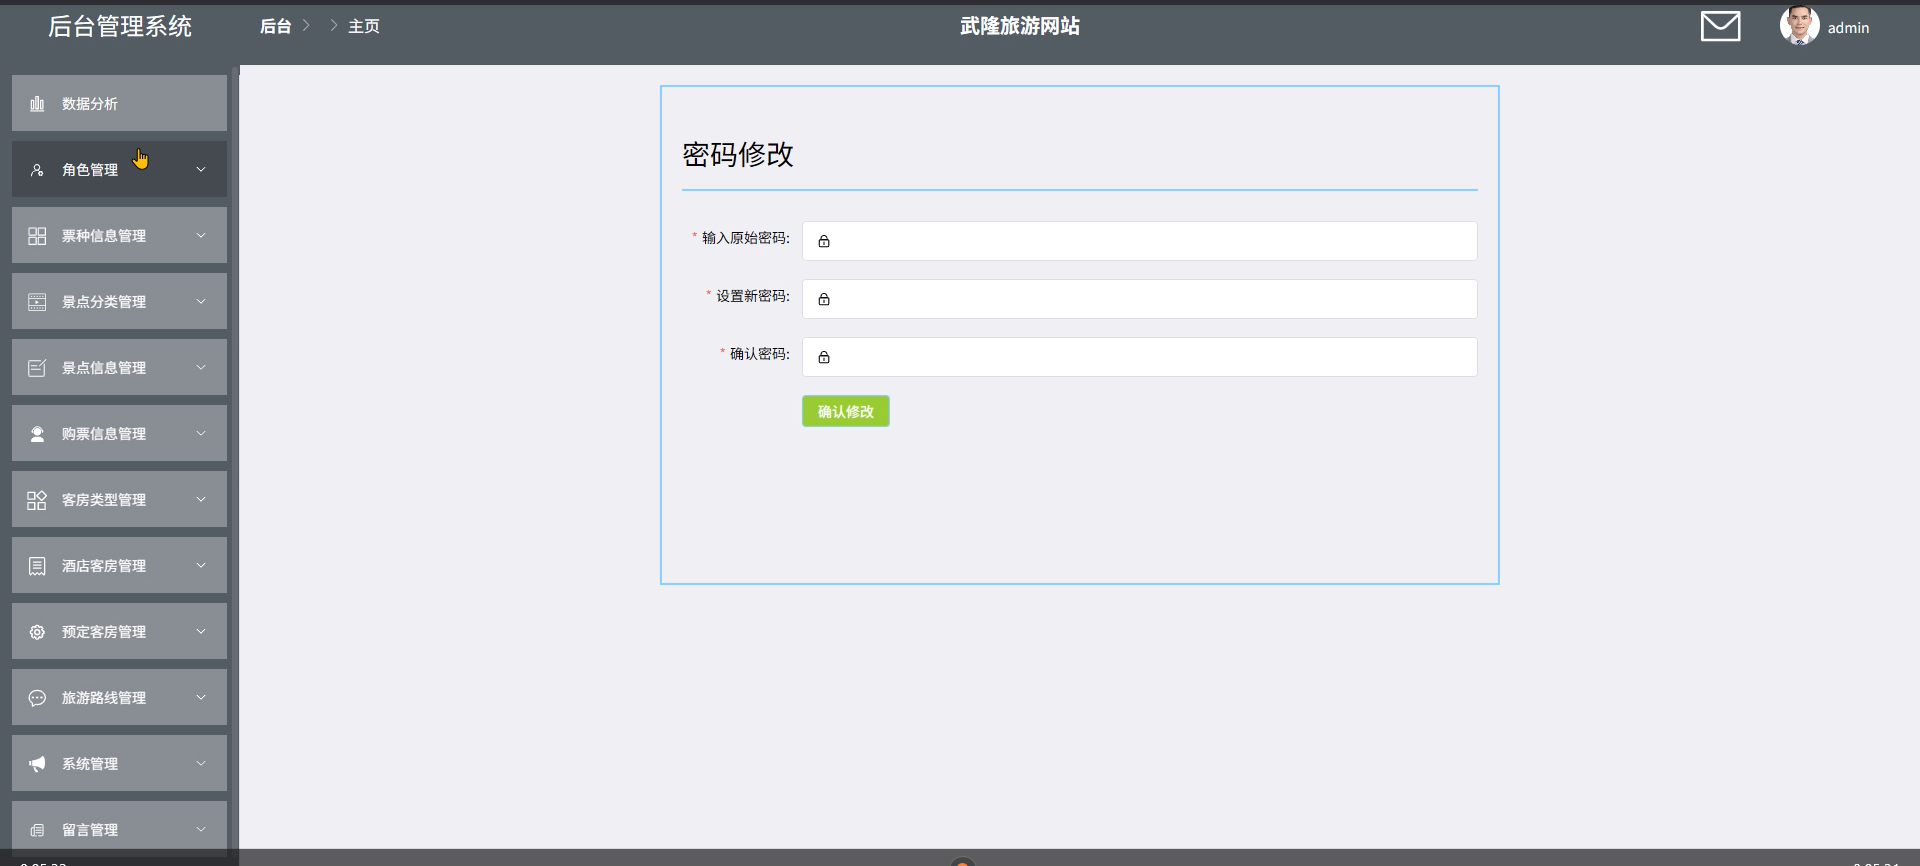Select the 系统管理 menu label
The image size is (1920, 866).
click(90, 764)
